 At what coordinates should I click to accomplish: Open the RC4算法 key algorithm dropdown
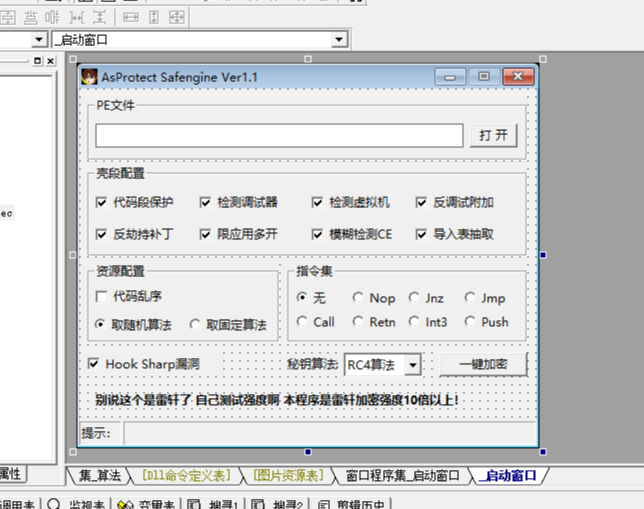[x=412, y=364]
